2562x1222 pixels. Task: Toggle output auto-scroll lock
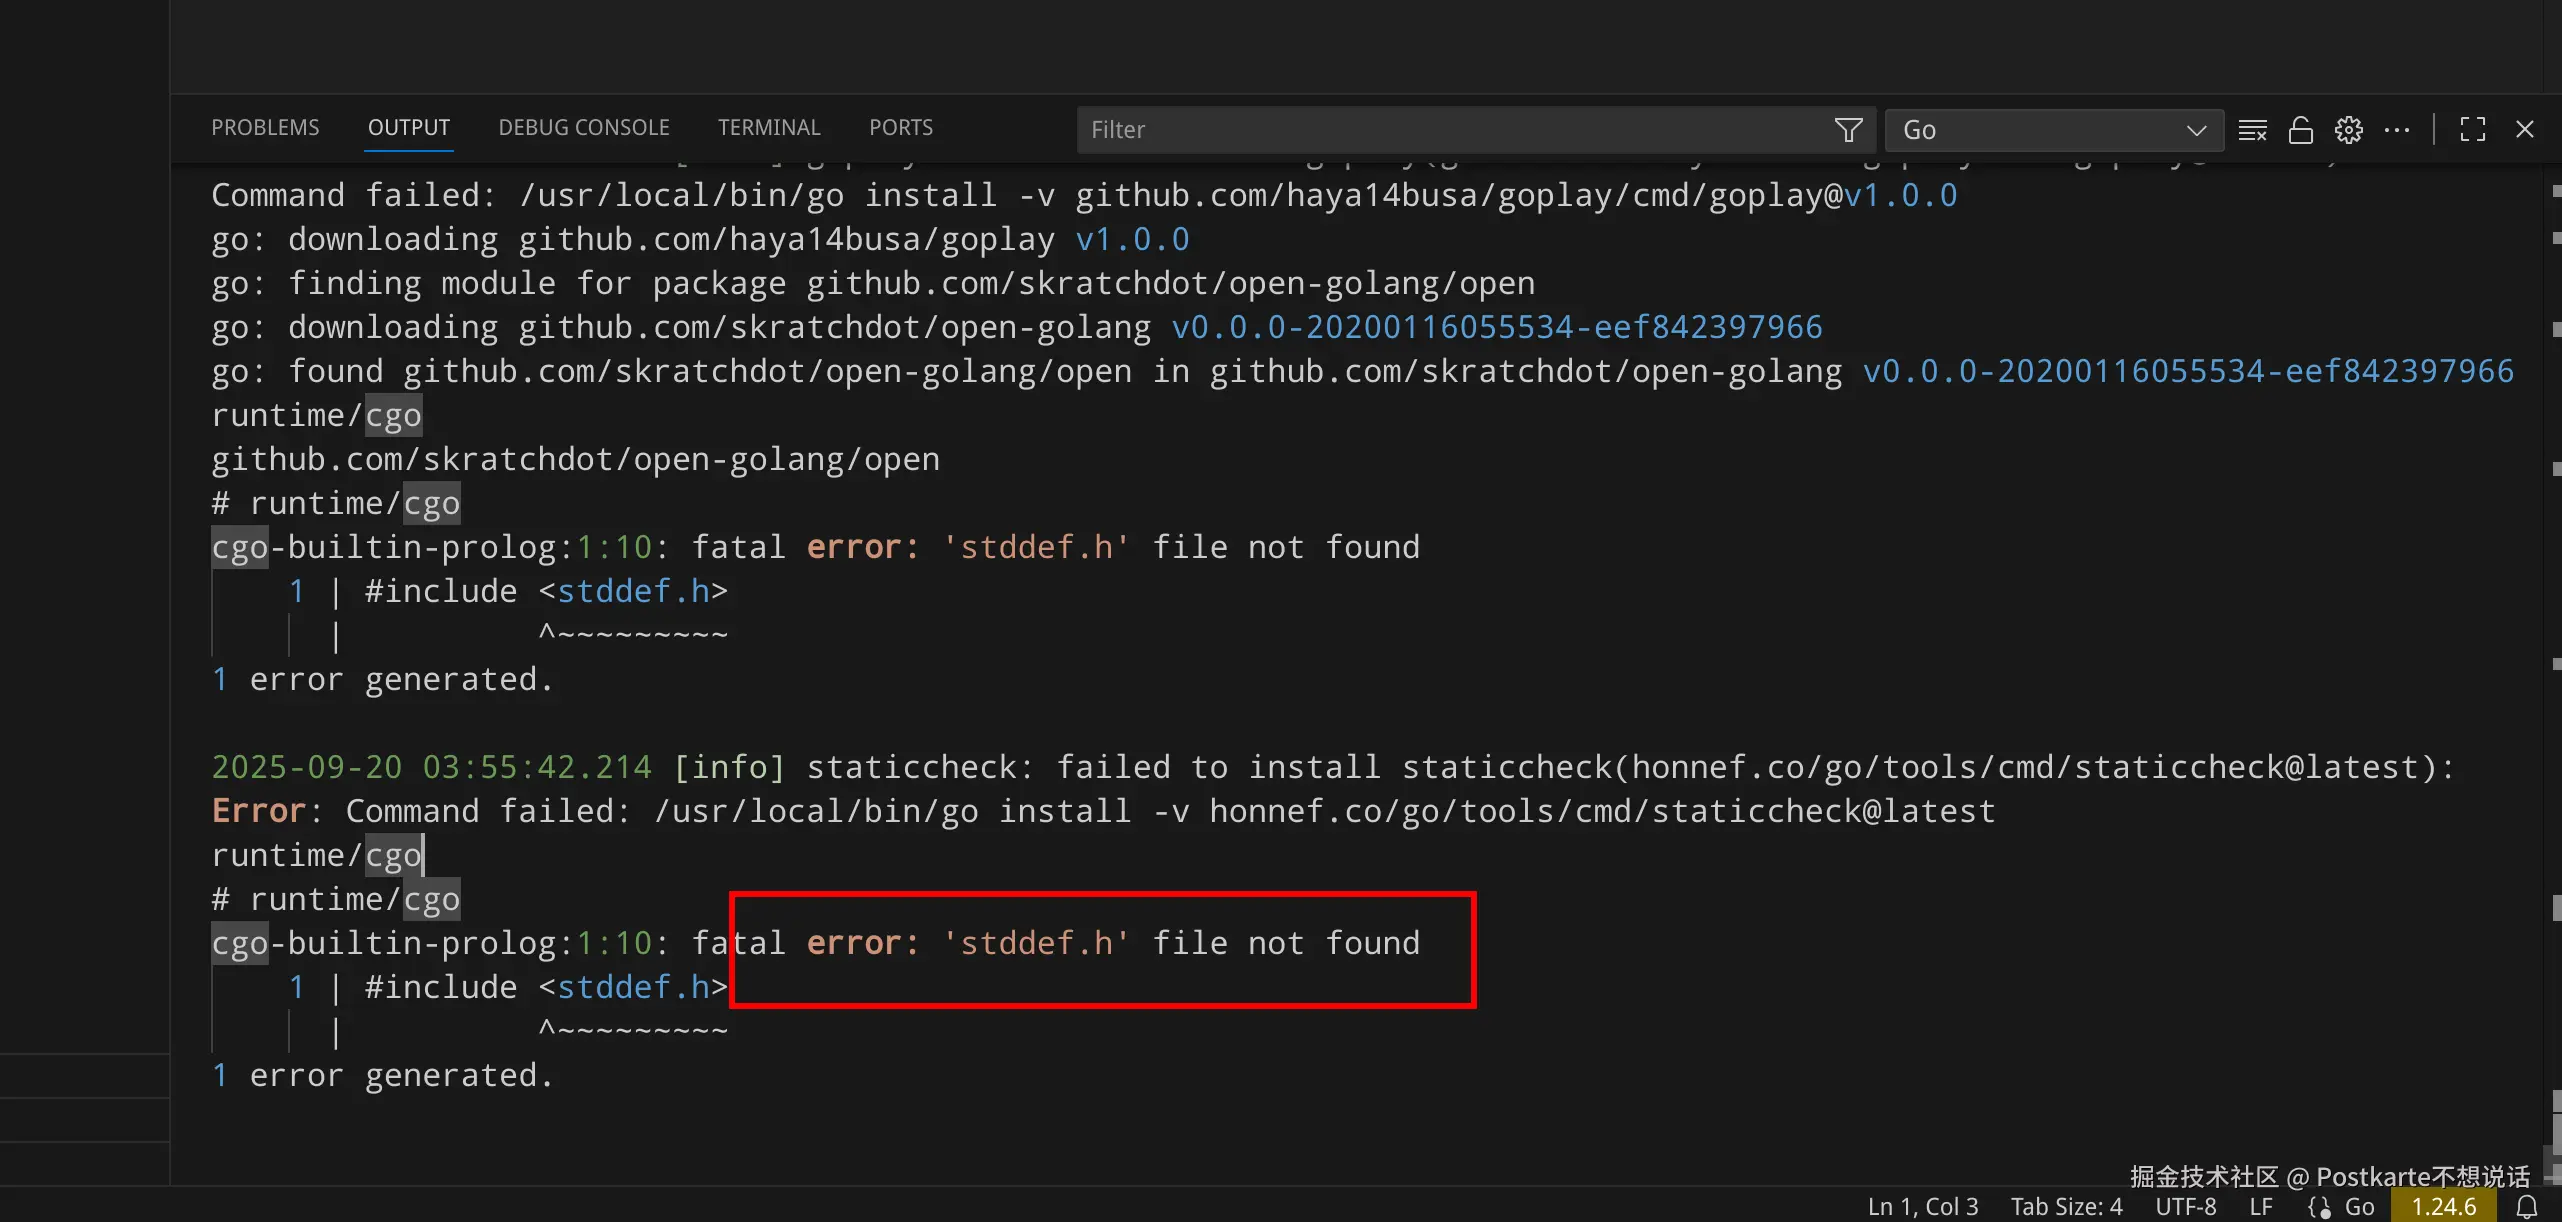pyautogui.click(x=2300, y=130)
